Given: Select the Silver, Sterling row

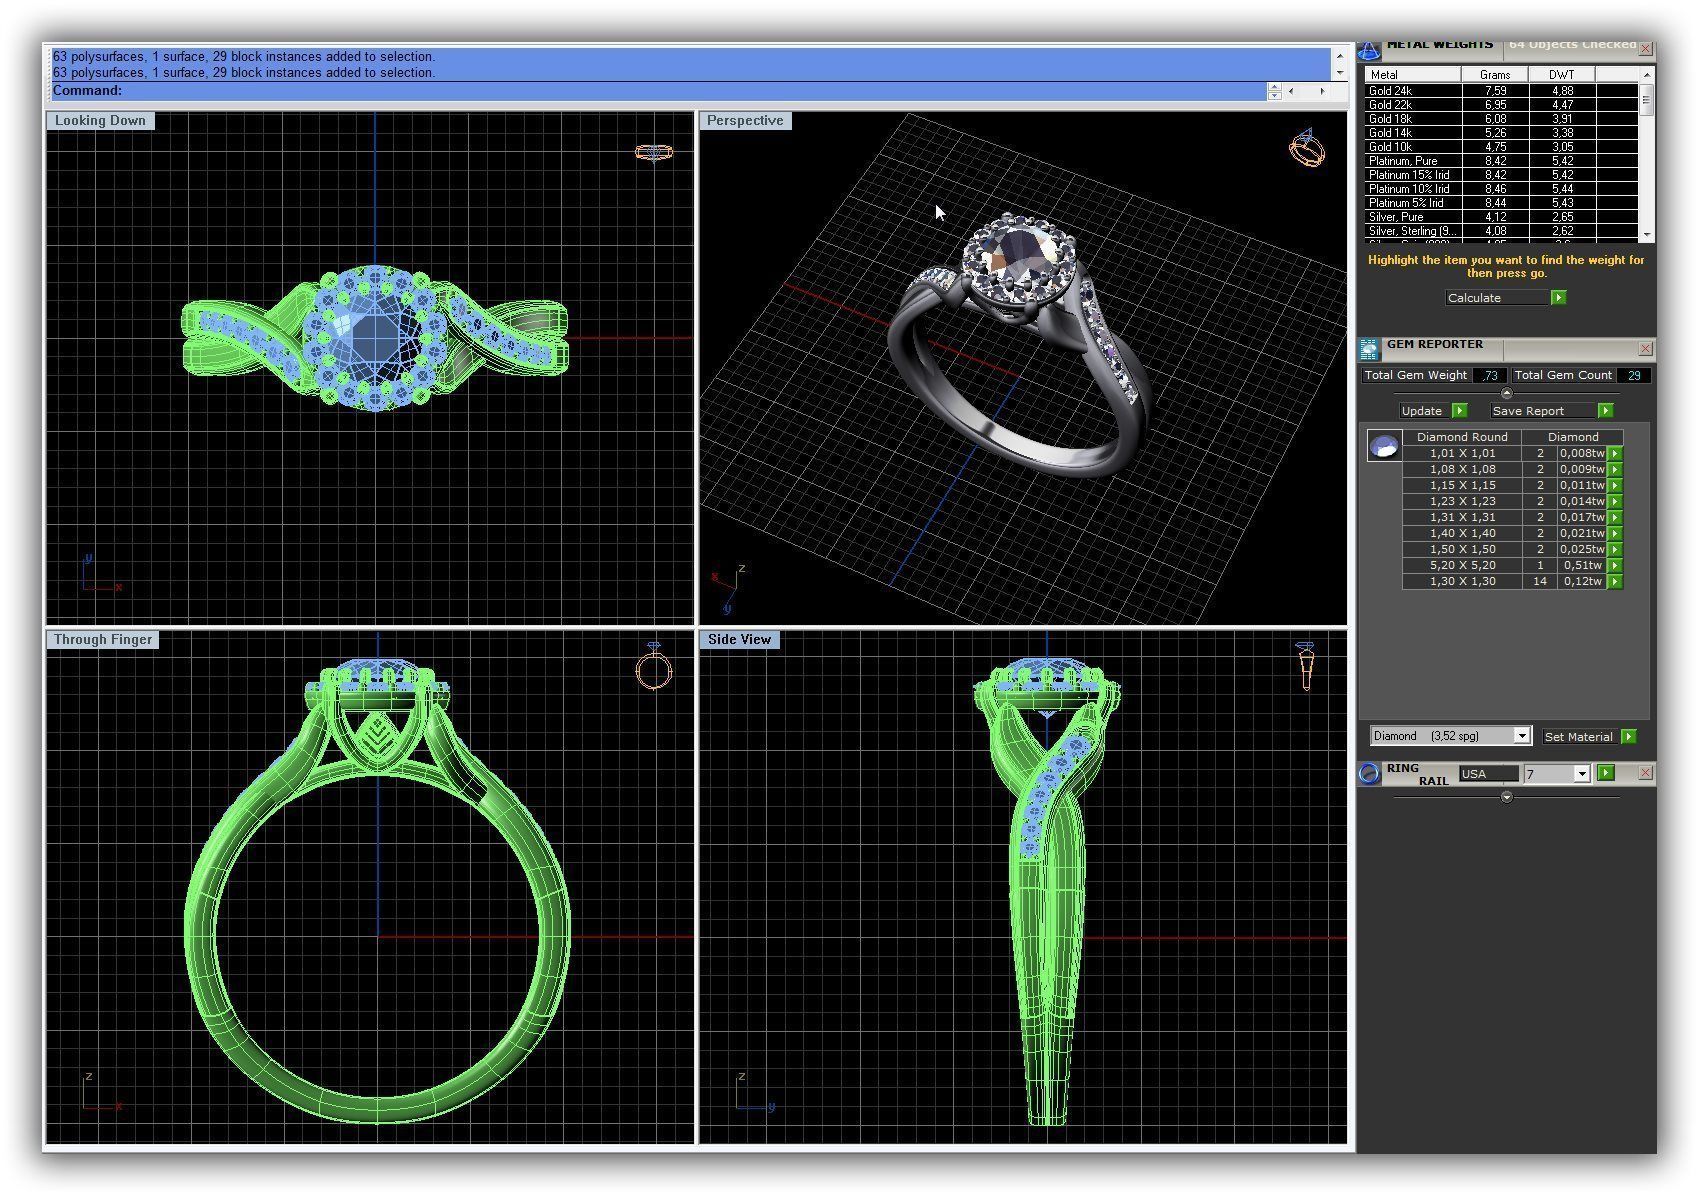Looking at the screenshot, I should pos(1501,231).
